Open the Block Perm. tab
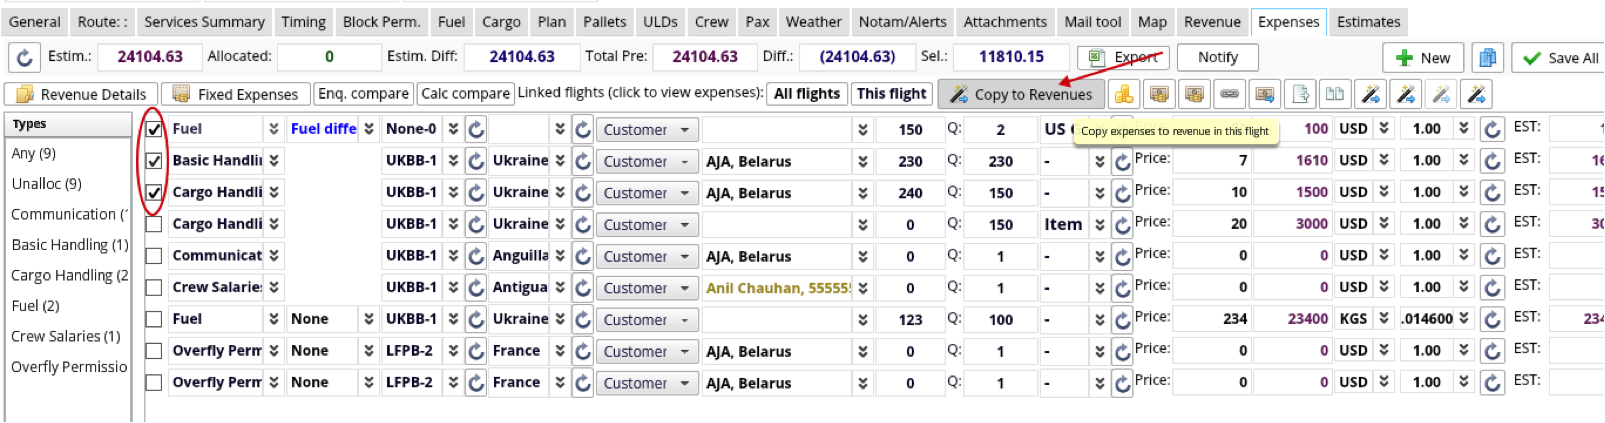1605x423 pixels. [381, 21]
